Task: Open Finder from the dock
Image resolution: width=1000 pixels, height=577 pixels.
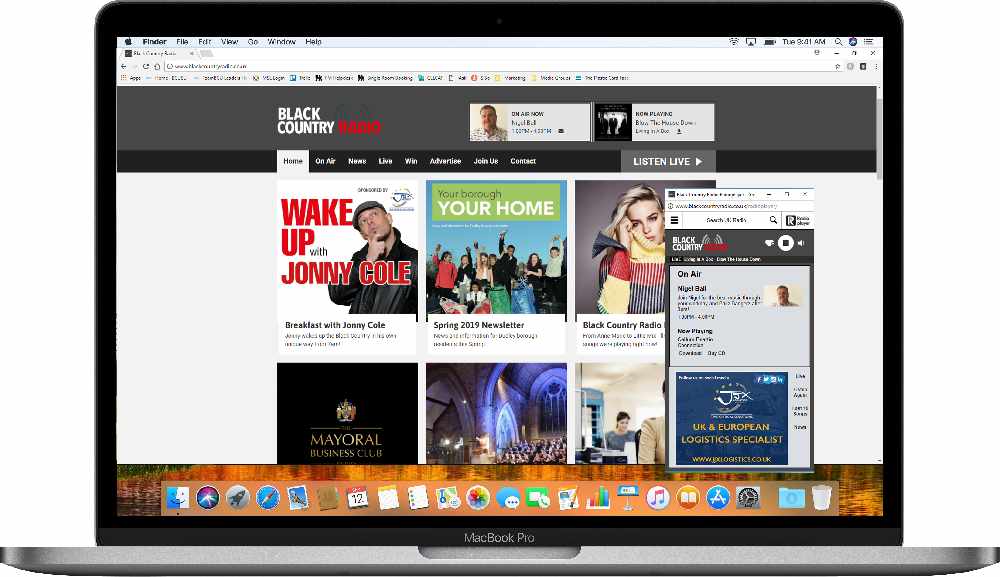Action: pos(177,498)
